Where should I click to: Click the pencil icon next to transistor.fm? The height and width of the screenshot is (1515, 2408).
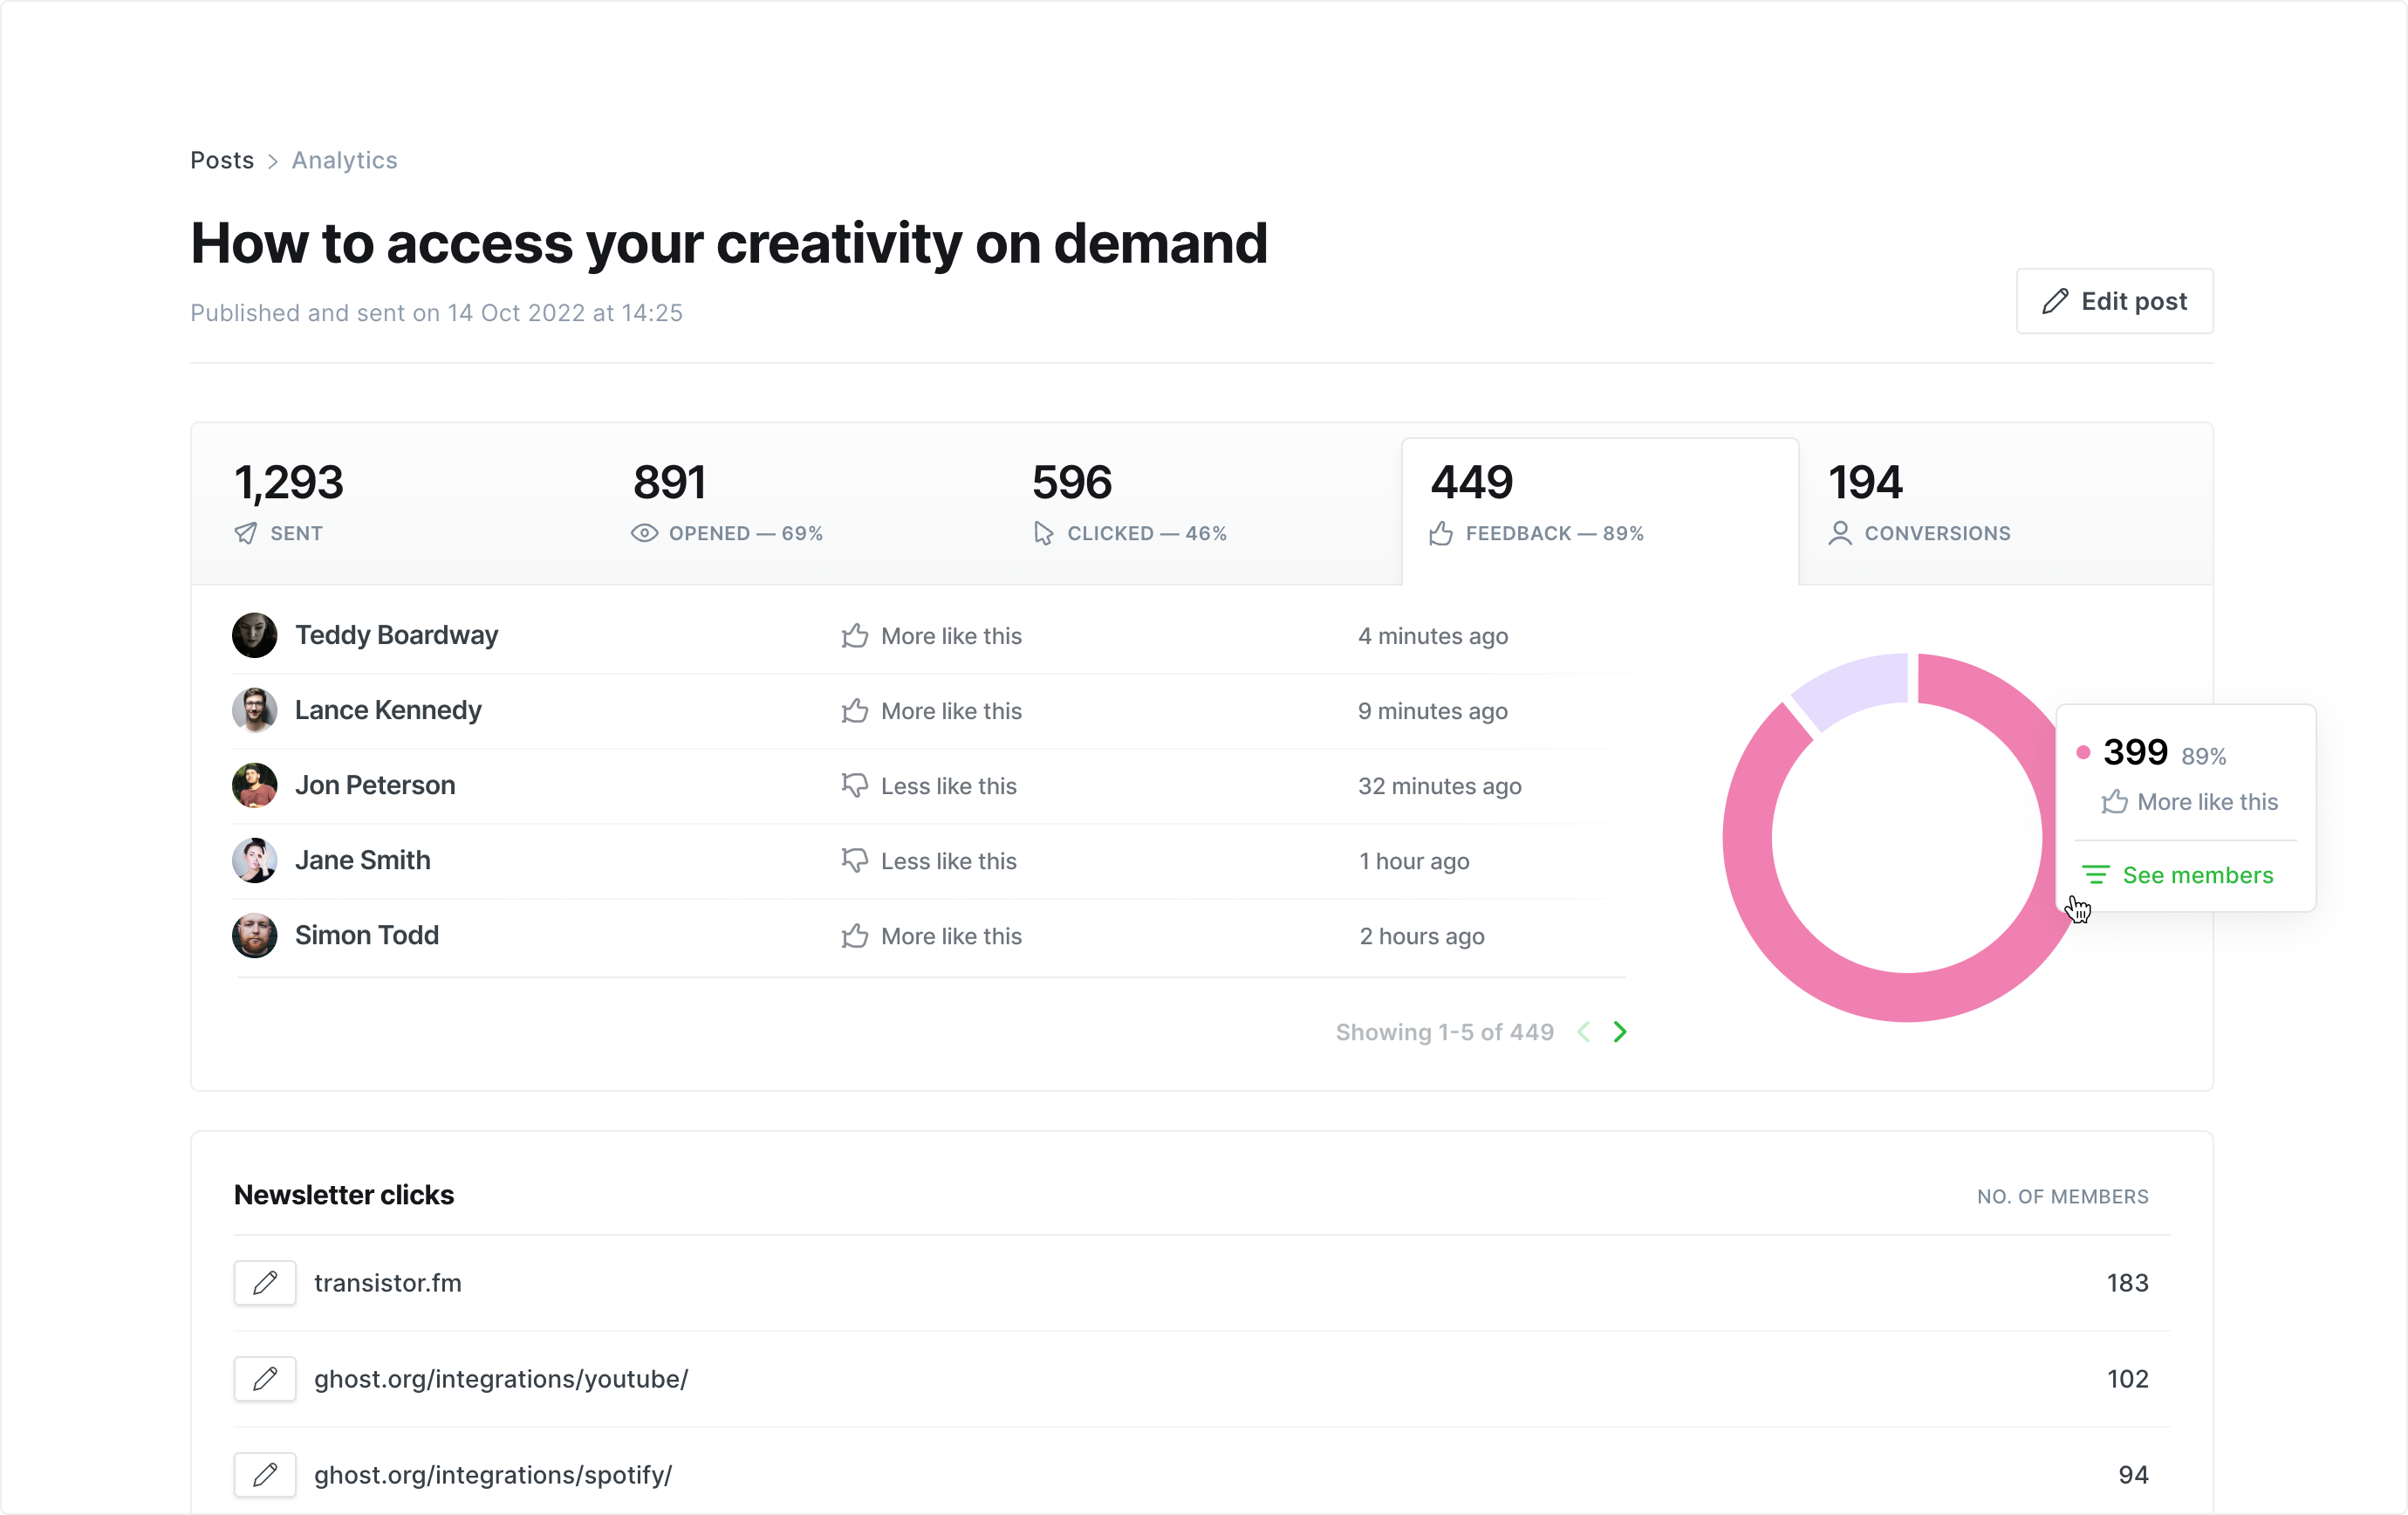click(x=265, y=1282)
